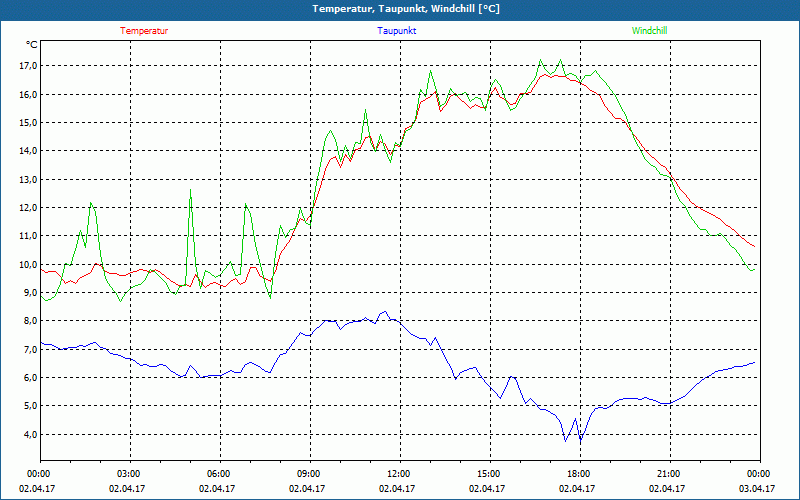Click the green Windchill legend label

click(x=649, y=31)
